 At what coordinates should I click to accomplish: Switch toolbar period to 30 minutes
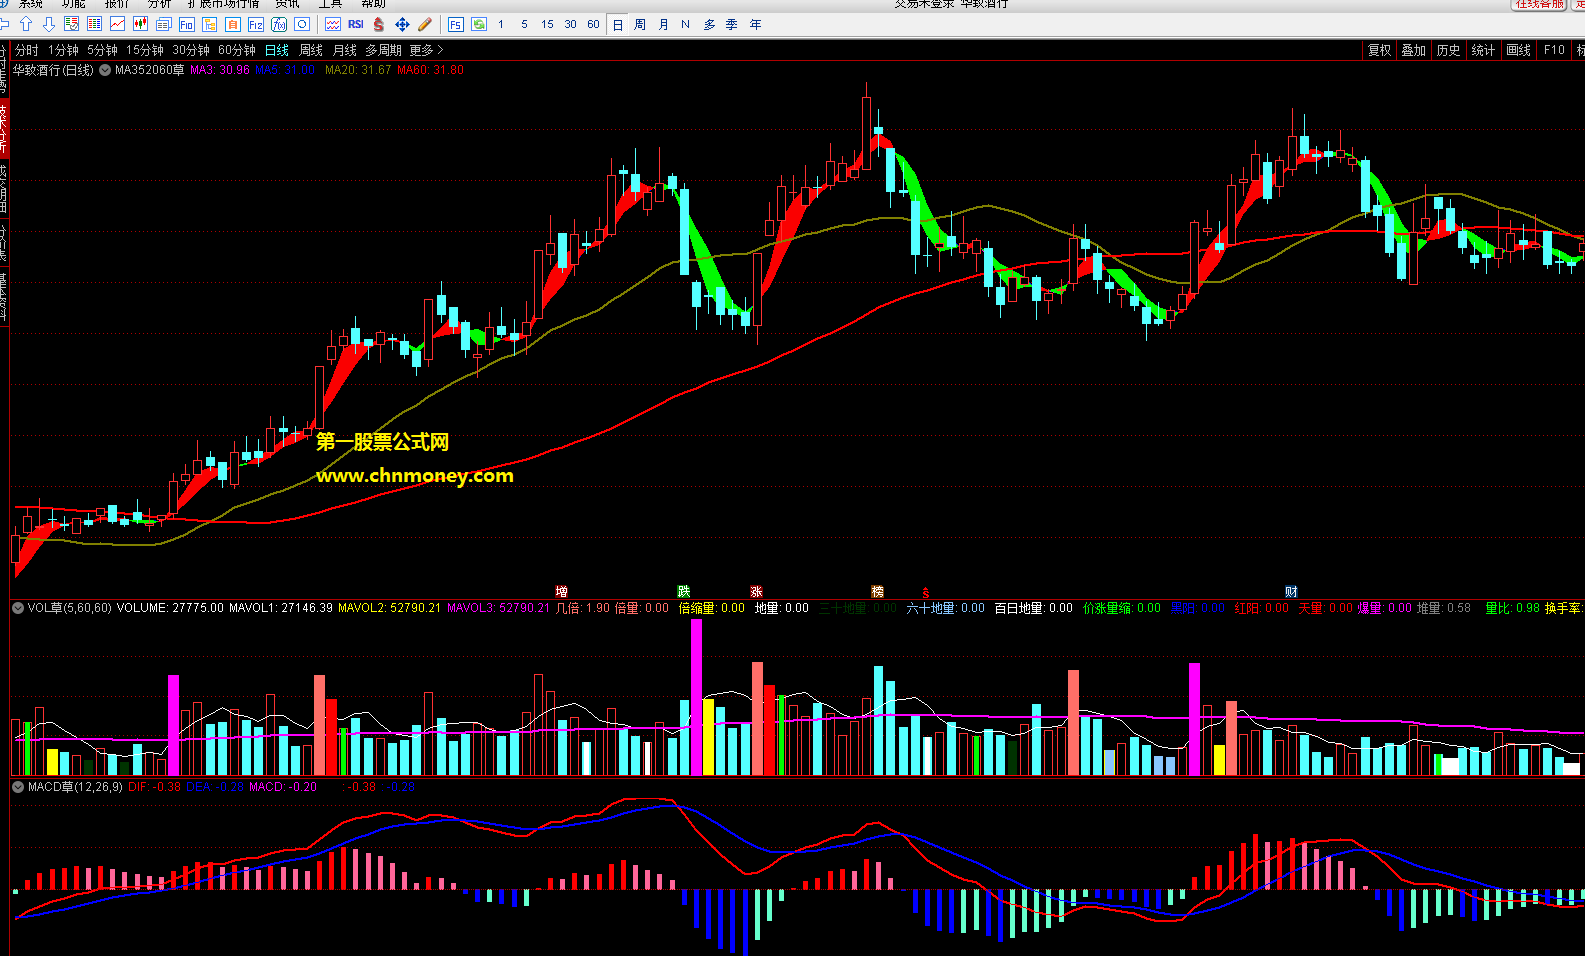[570, 24]
